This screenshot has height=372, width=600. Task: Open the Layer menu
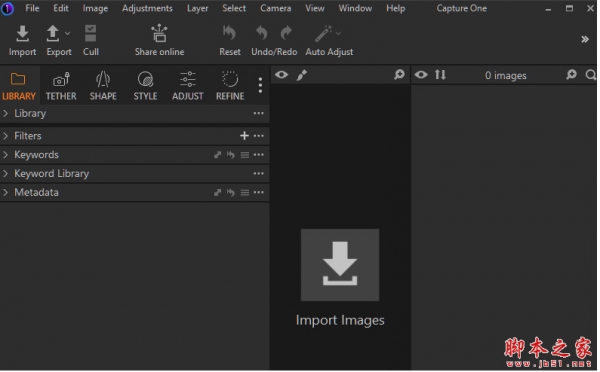click(x=197, y=8)
